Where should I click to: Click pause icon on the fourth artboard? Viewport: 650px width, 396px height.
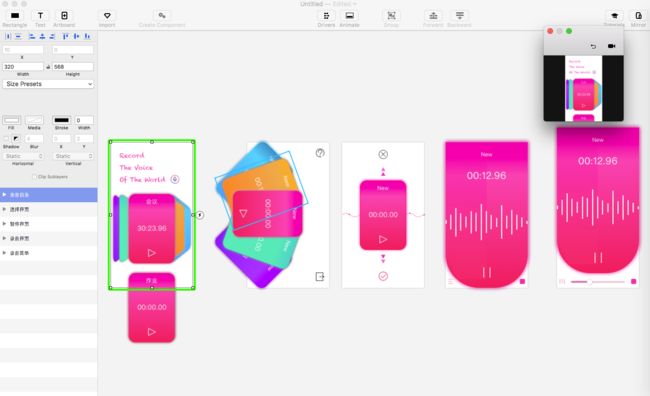tap(487, 272)
